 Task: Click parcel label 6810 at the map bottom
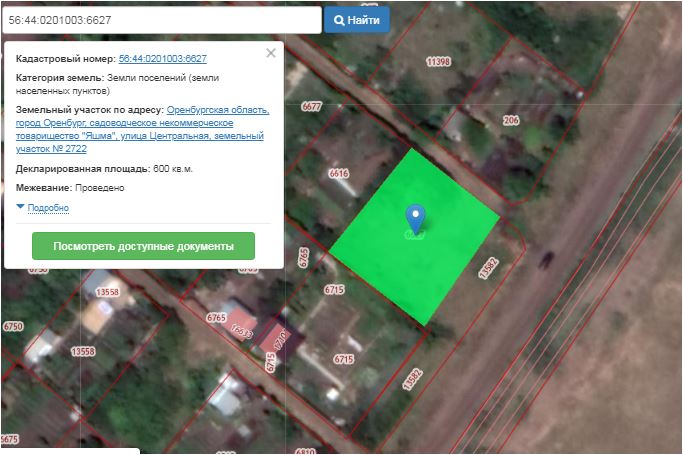pos(305,451)
